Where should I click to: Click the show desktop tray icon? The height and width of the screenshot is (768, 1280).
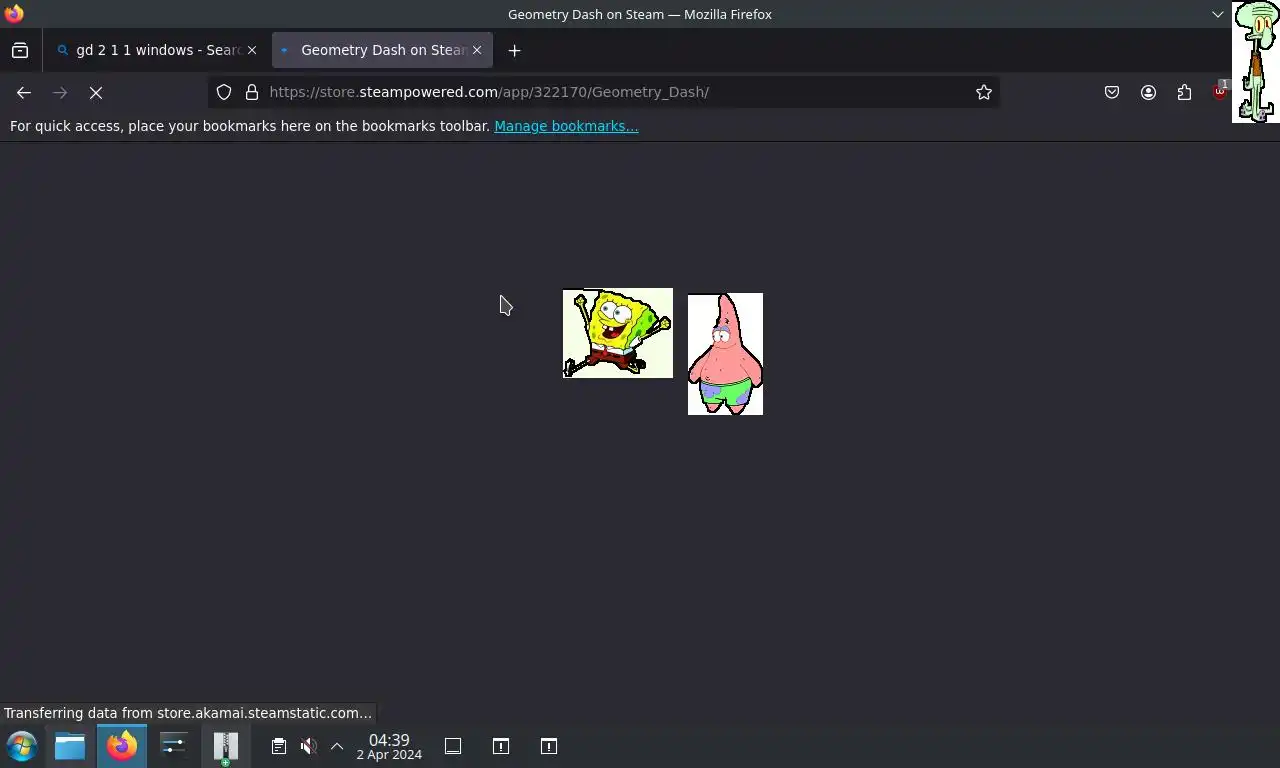[x=453, y=746]
